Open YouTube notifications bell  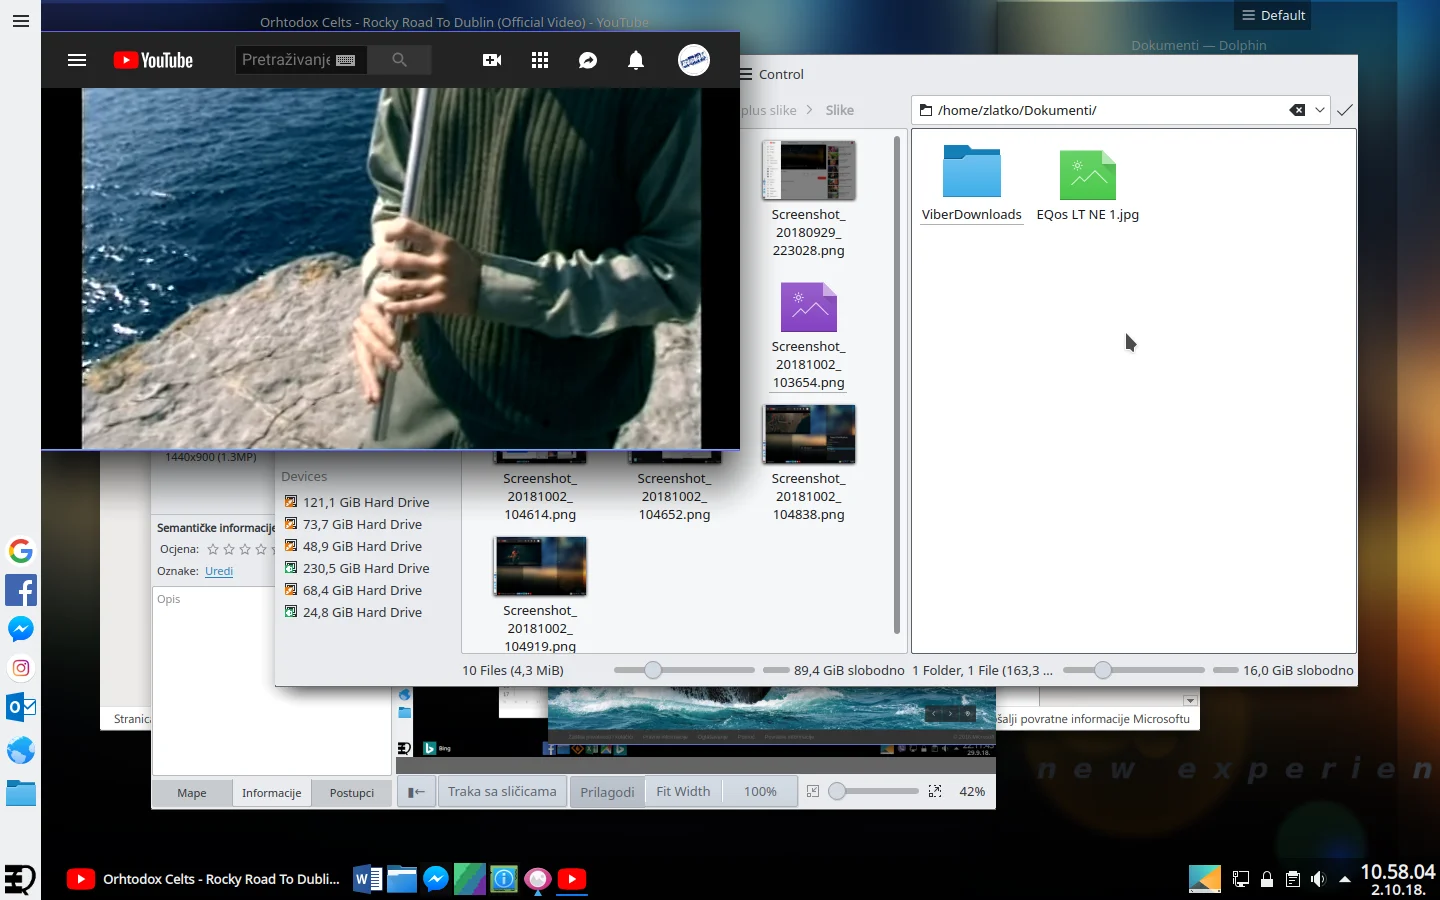click(x=636, y=60)
